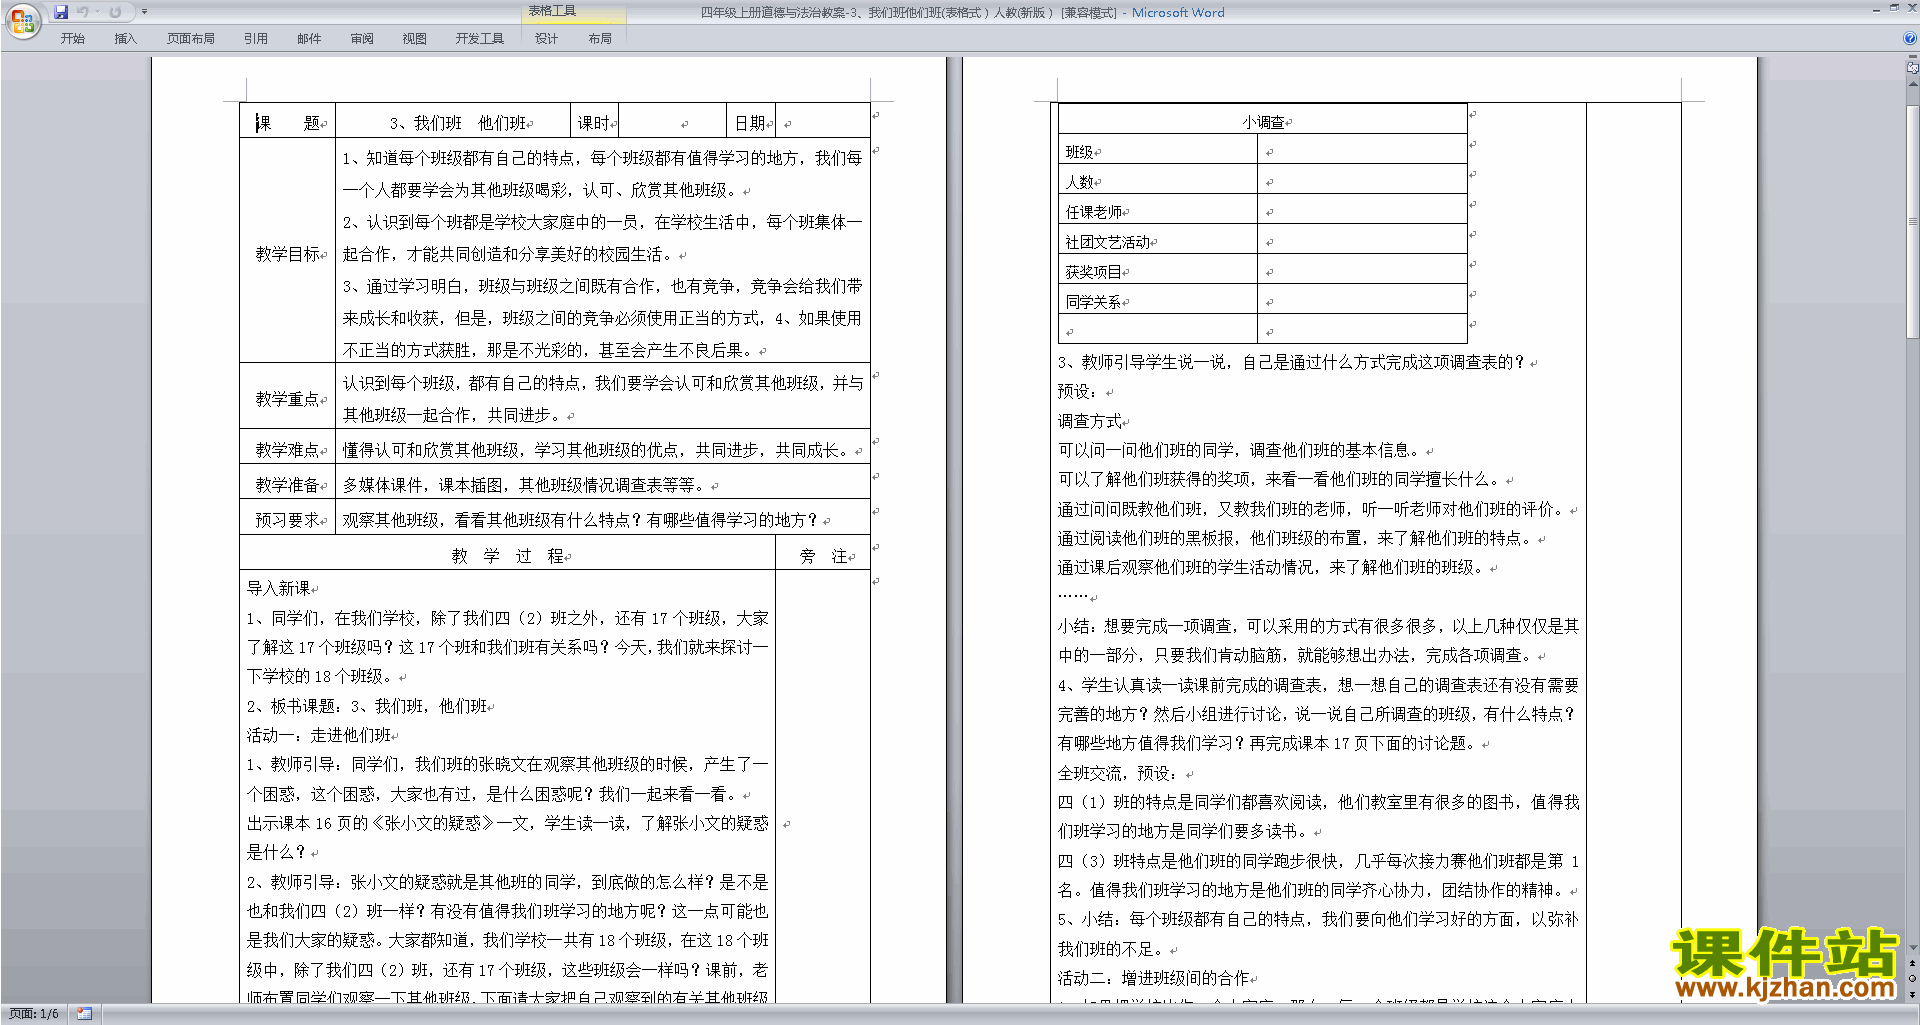Open the Undo history dropdown arrow

97,12
